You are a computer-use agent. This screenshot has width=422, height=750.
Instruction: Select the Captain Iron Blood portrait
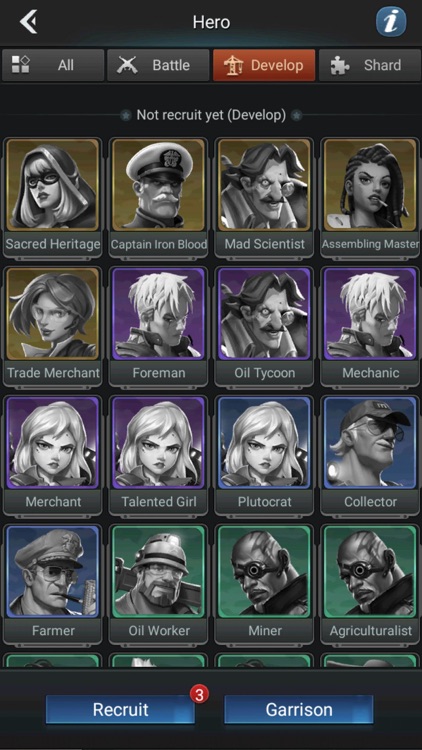tap(158, 185)
